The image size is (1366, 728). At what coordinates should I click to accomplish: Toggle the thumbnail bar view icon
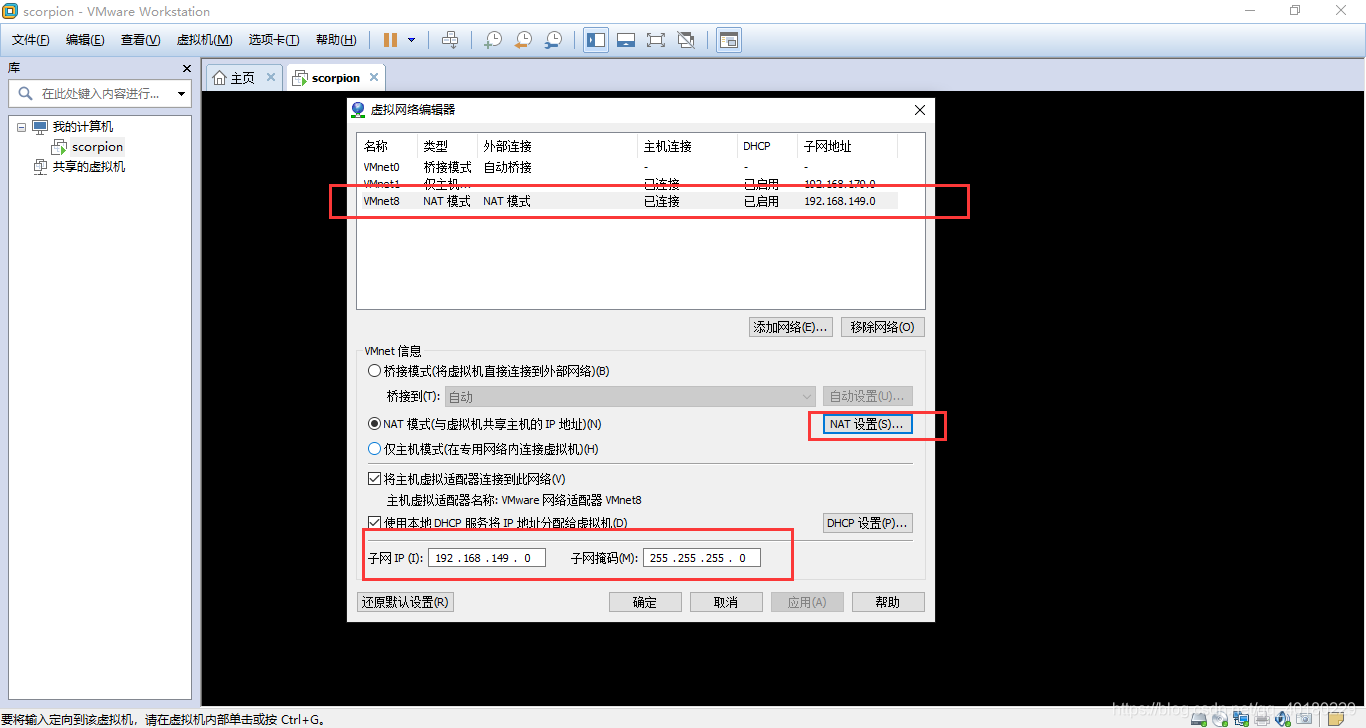tap(626, 40)
